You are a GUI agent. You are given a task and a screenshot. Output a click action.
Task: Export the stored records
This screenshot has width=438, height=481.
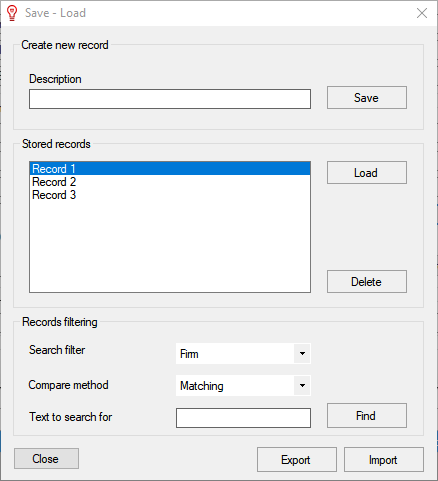[x=297, y=460]
